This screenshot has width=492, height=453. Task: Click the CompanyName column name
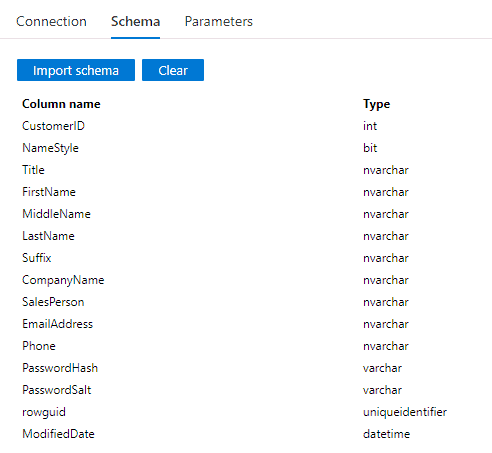point(63,280)
